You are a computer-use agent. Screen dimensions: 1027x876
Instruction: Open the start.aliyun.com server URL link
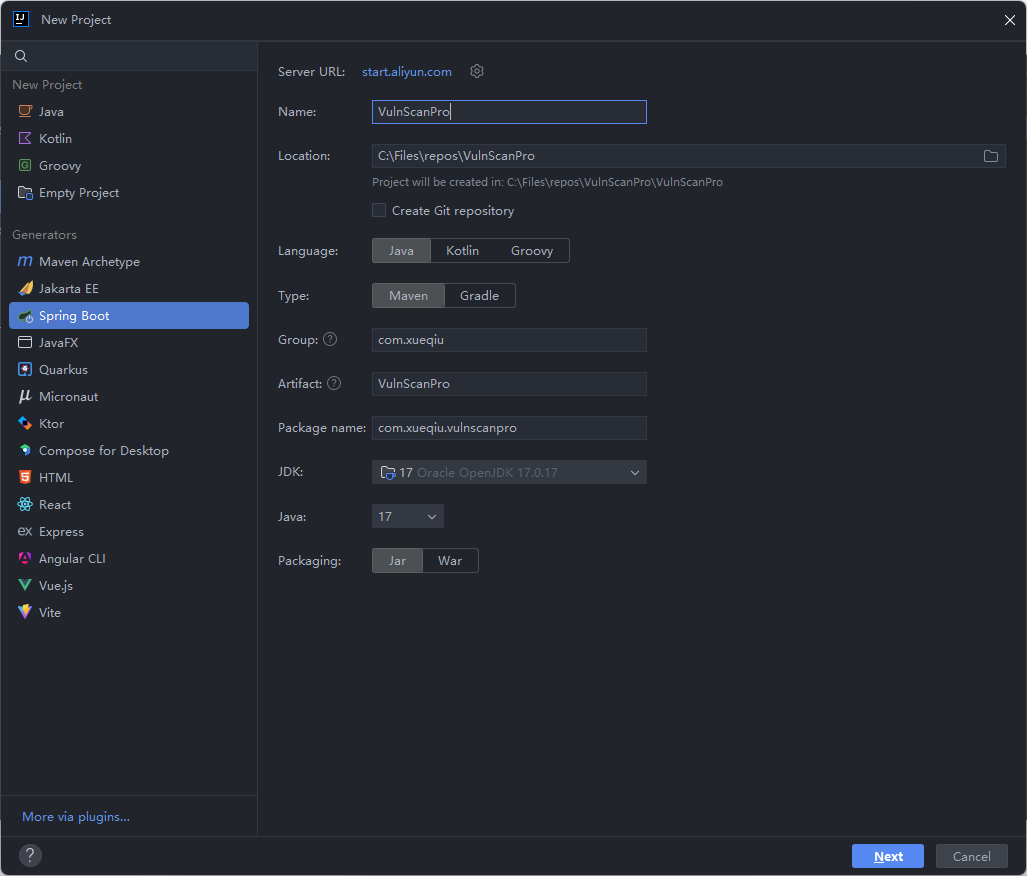pos(407,72)
